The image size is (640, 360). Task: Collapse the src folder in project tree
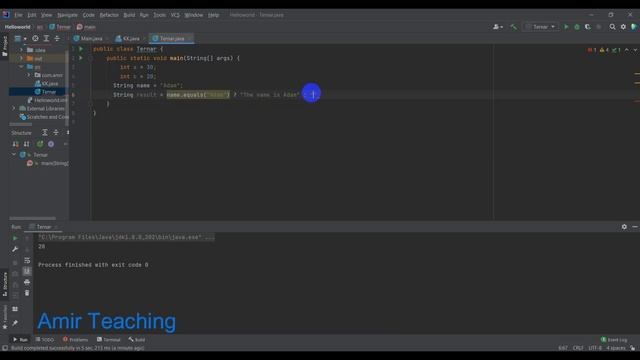(x=21, y=67)
